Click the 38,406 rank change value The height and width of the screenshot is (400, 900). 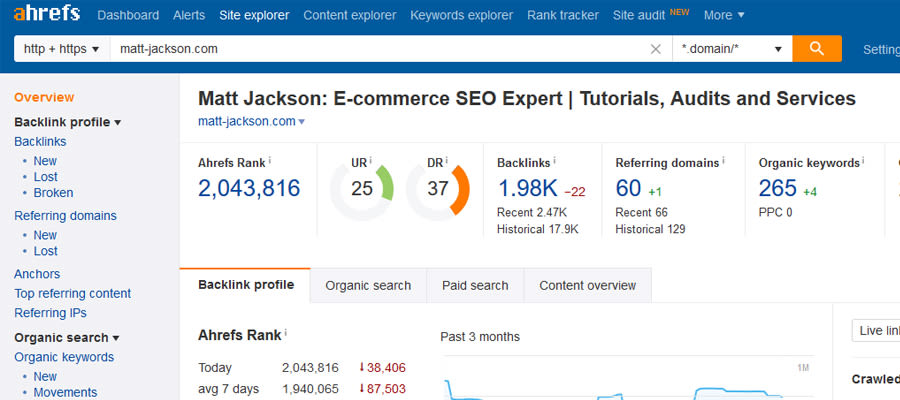click(386, 368)
